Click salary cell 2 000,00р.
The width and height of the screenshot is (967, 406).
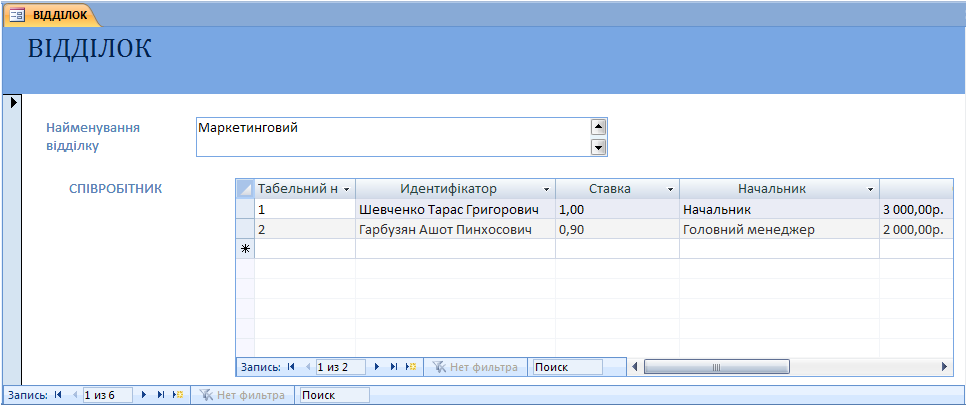pos(915,229)
